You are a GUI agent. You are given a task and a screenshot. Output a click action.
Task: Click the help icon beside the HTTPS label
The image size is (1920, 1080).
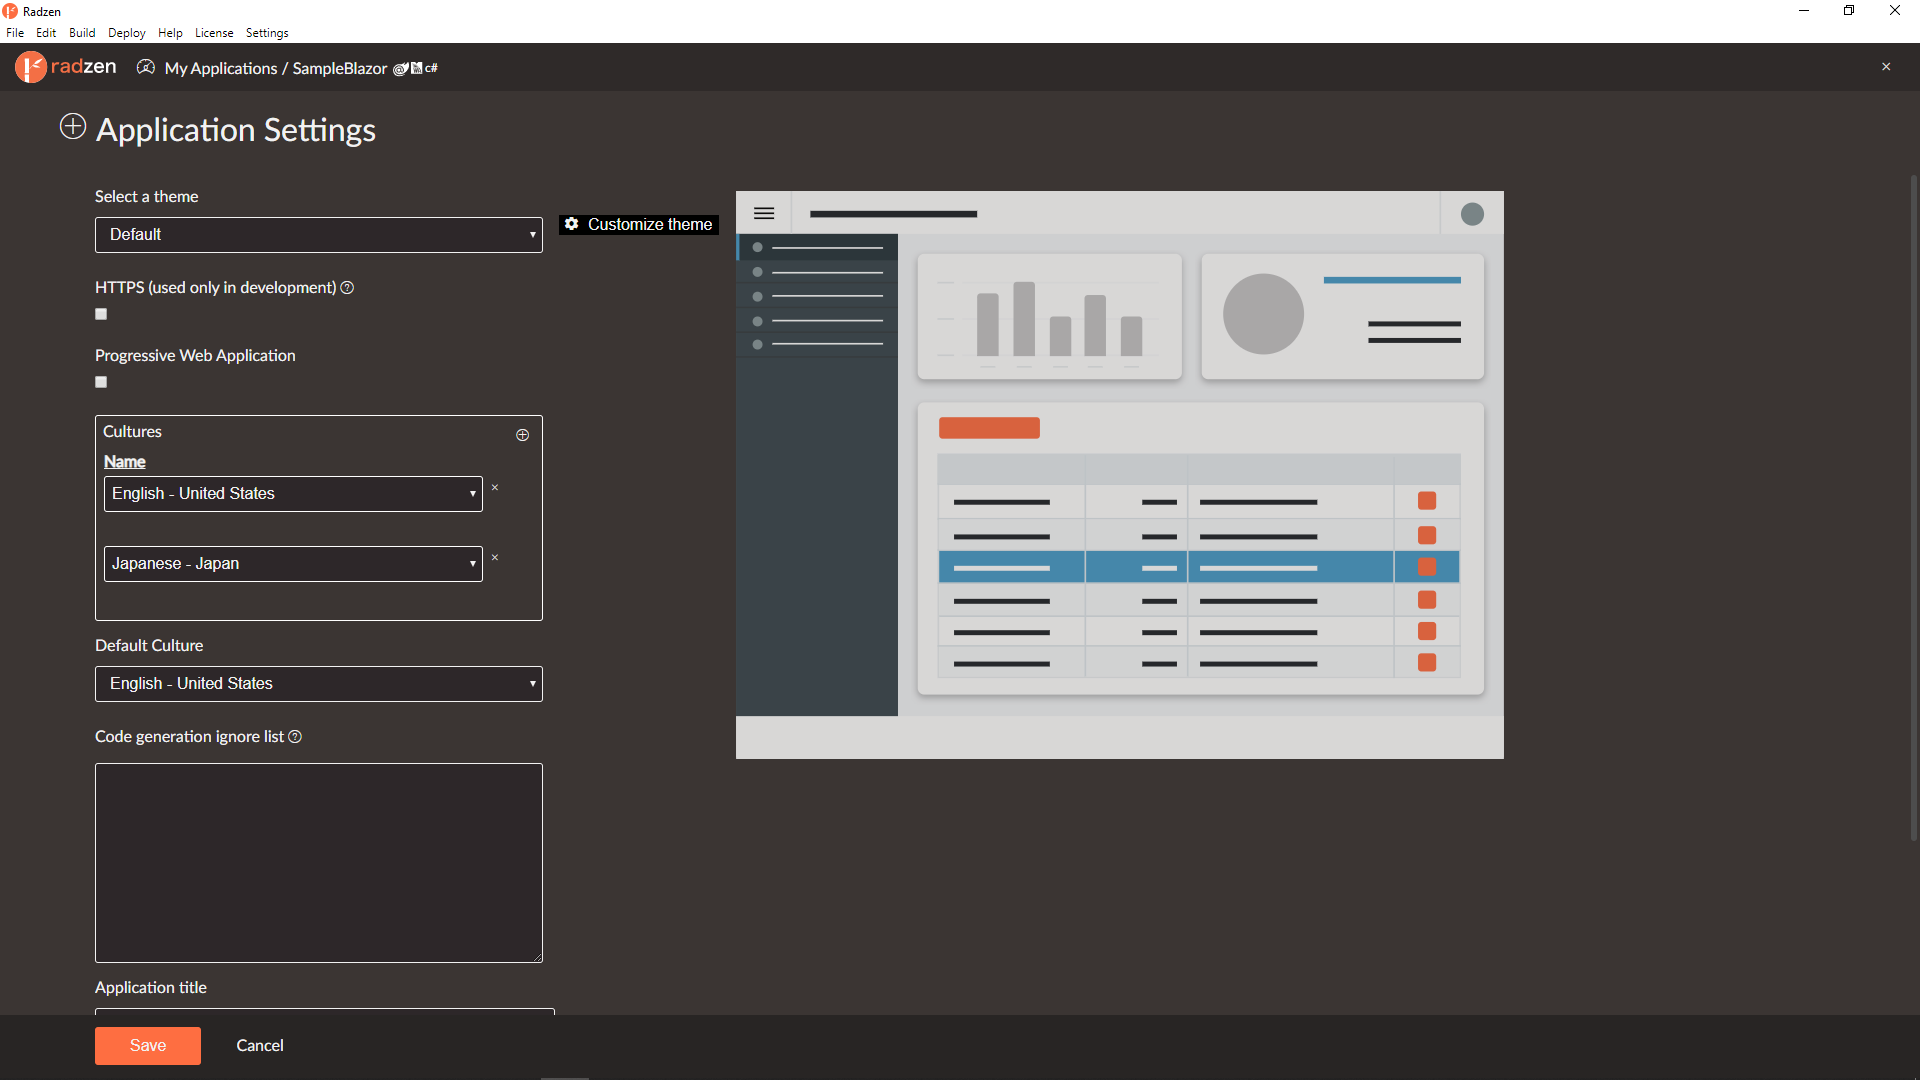click(x=347, y=288)
